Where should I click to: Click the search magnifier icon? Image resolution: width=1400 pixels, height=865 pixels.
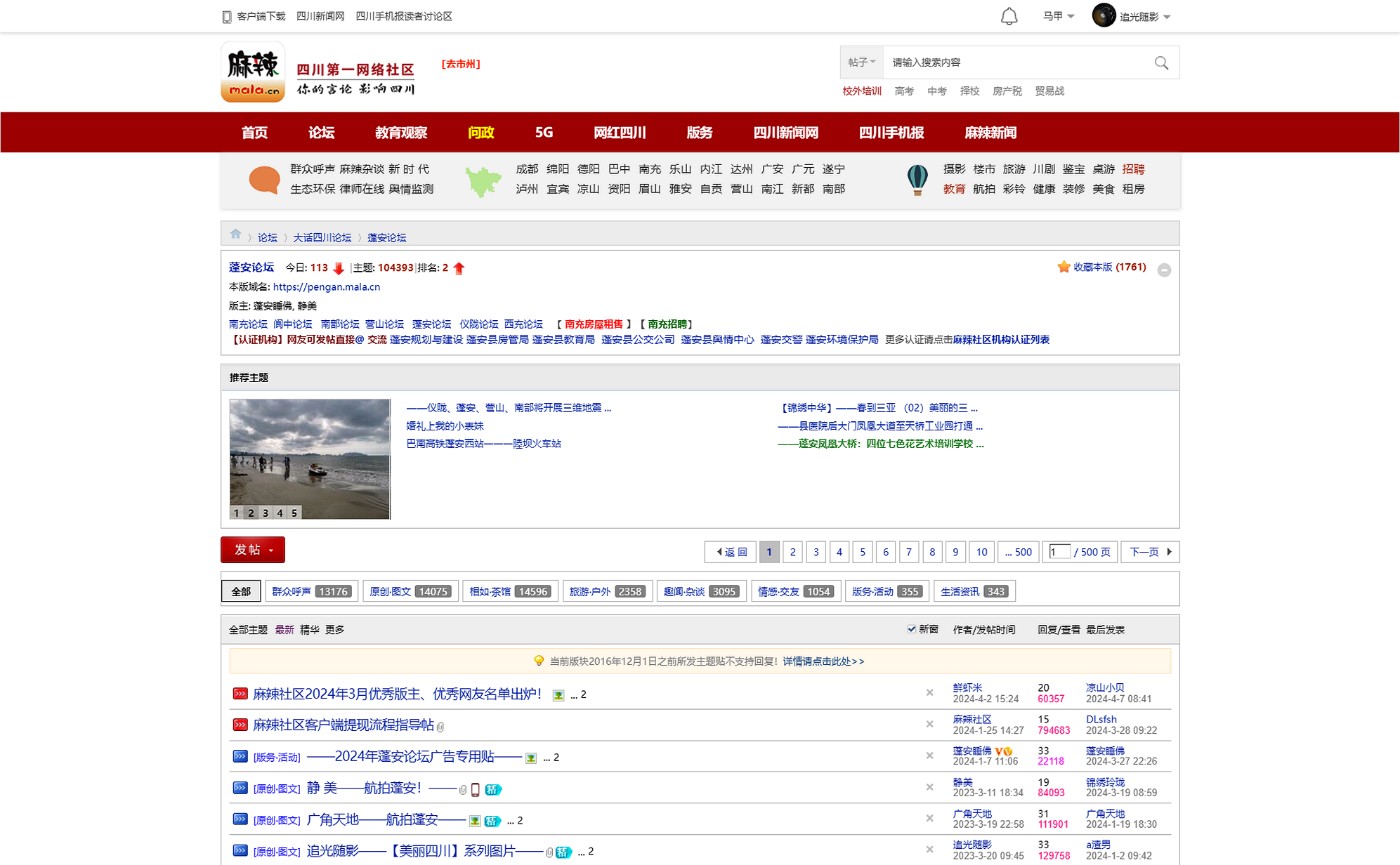[x=1161, y=63]
